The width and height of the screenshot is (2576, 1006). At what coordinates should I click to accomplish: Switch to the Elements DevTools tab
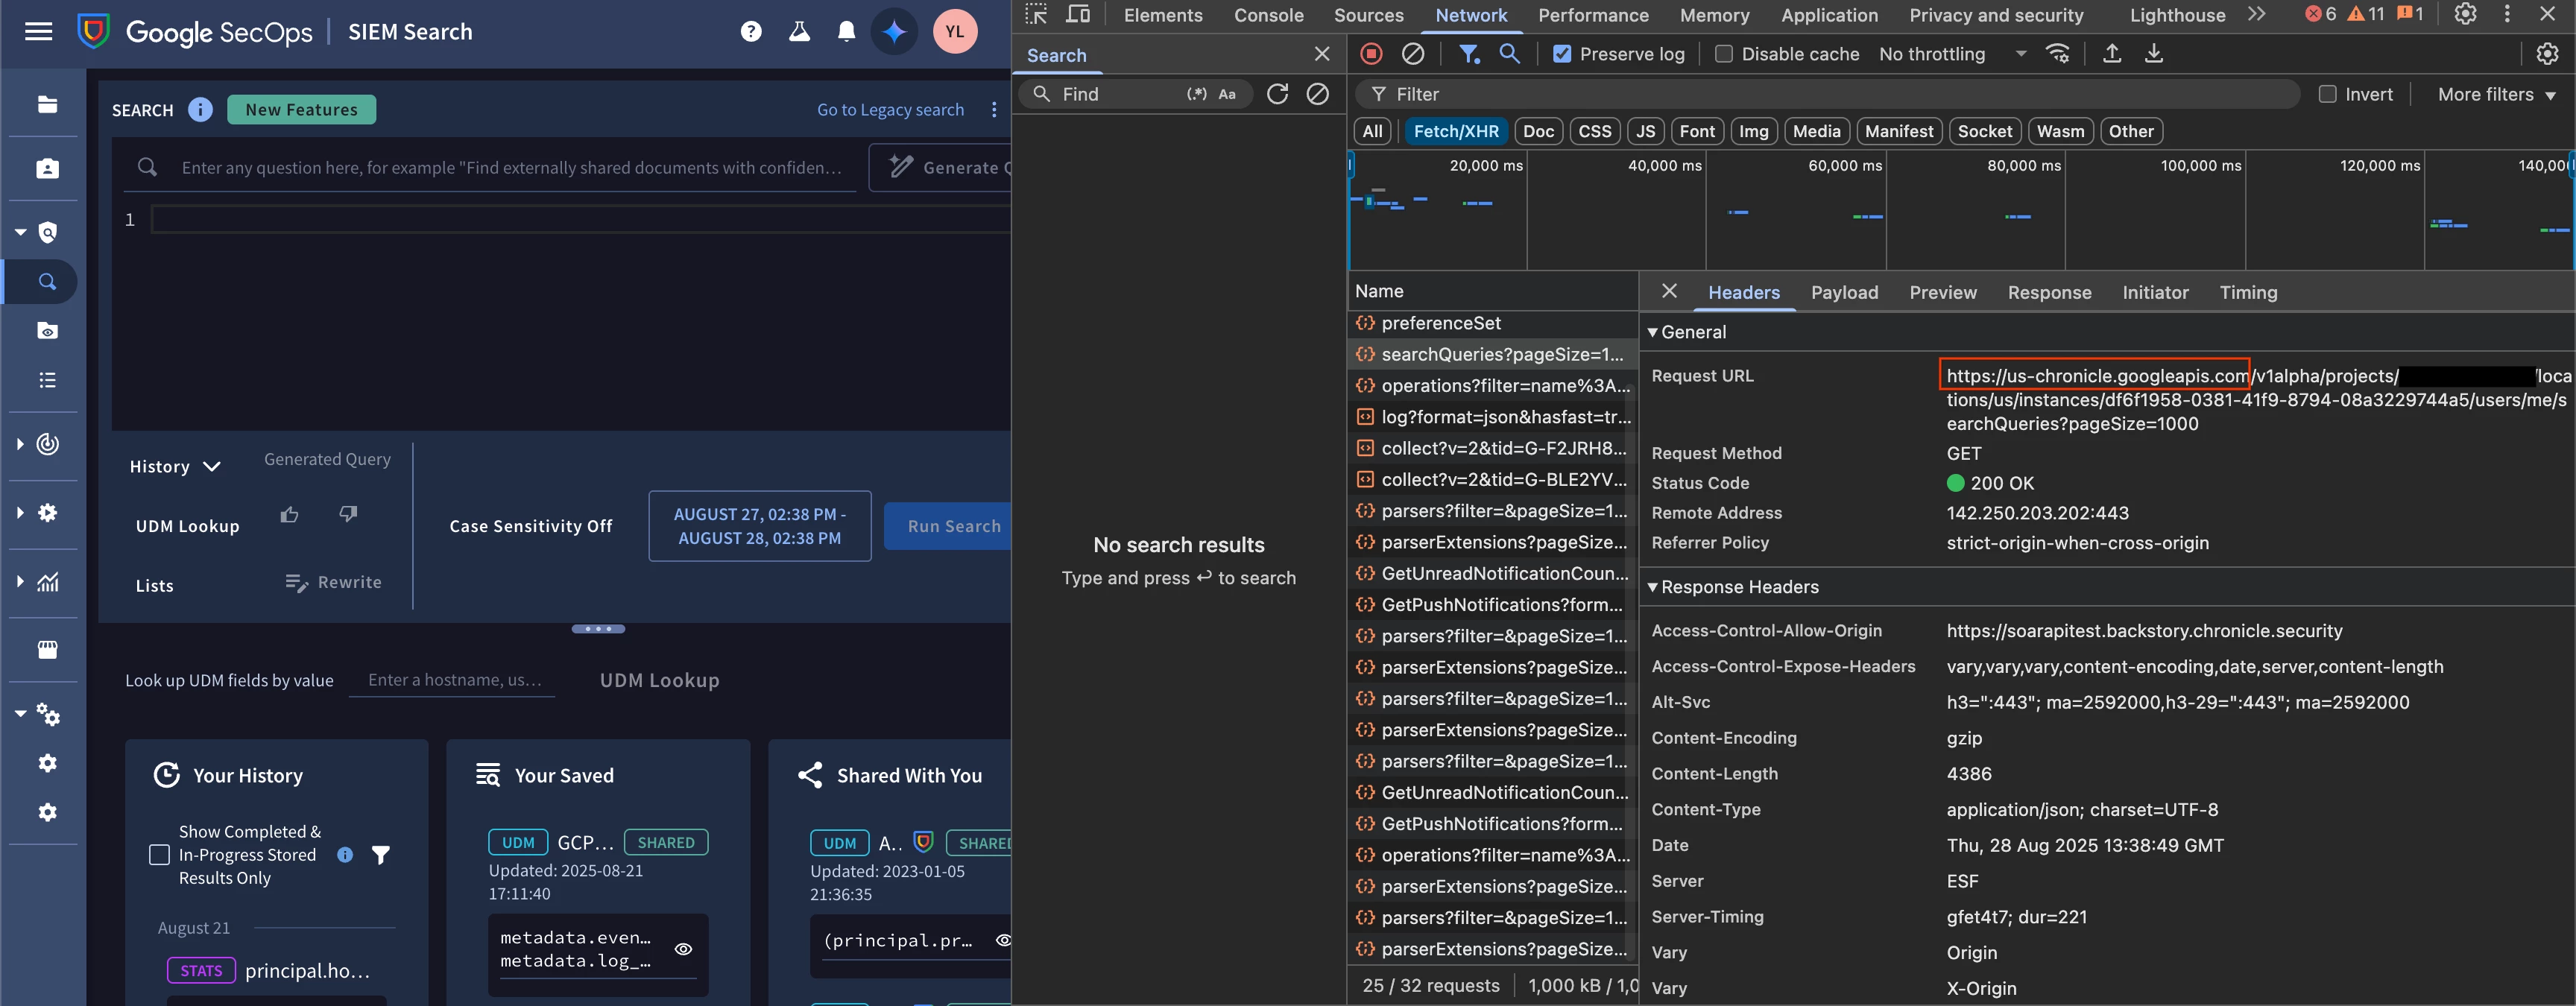tap(1163, 15)
